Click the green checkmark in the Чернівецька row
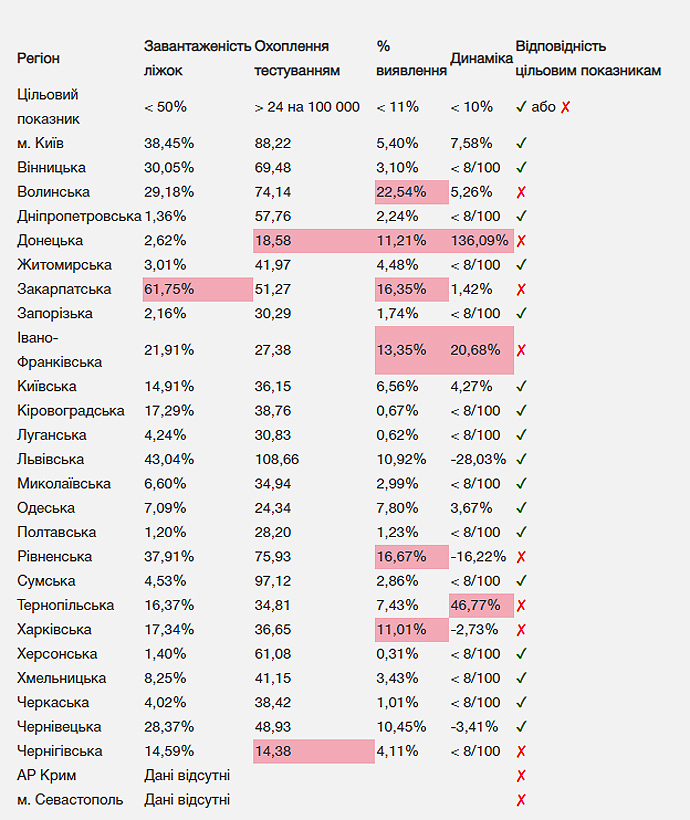690x820 pixels. click(x=521, y=727)
